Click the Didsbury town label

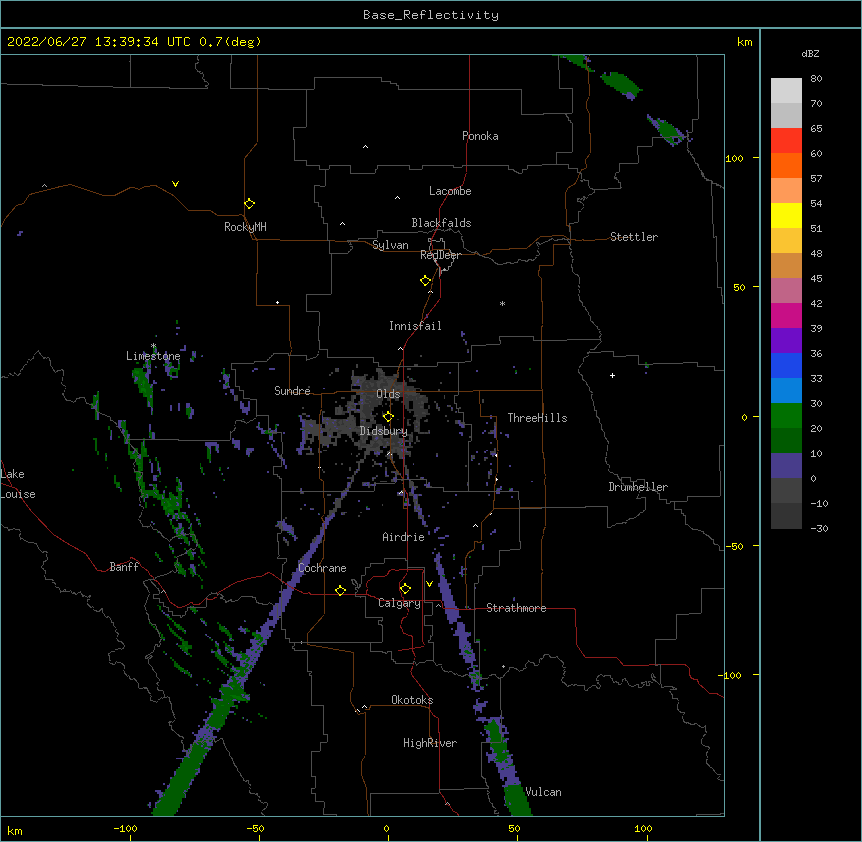click(384, 431)
